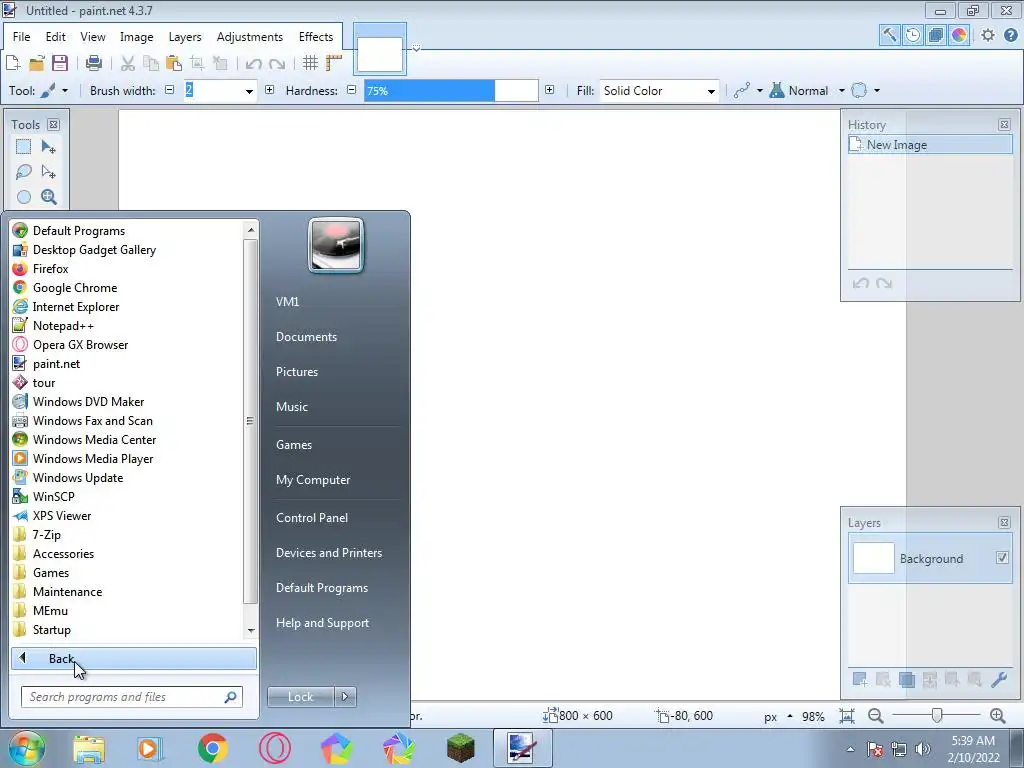Open the Edit menu
Image resolution: width=1024 pixels, height=768 pixels.
pos(56,37)
